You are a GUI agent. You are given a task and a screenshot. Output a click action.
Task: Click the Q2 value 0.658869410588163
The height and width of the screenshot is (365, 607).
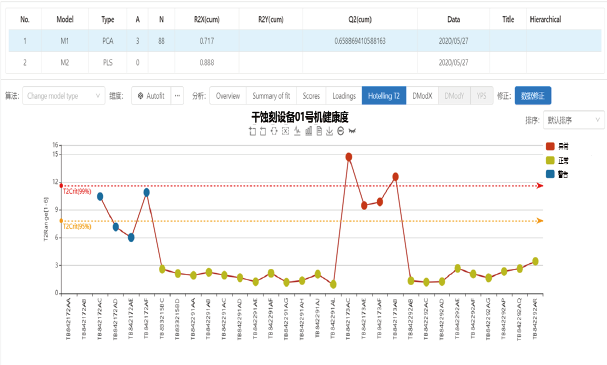click(x=360, y=41)
